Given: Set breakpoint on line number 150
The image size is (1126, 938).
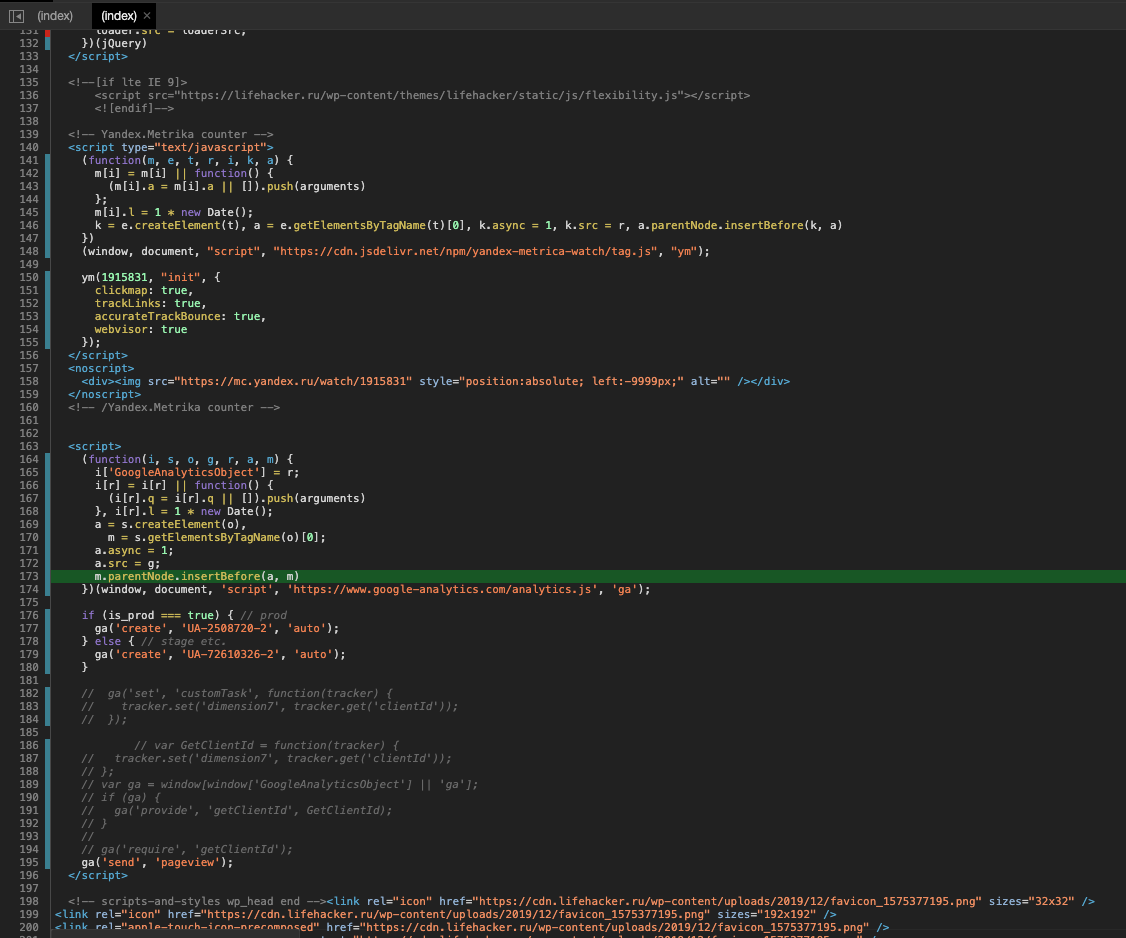Looking at the screenshot, I should pyautogui.click(x=29, y=277).
